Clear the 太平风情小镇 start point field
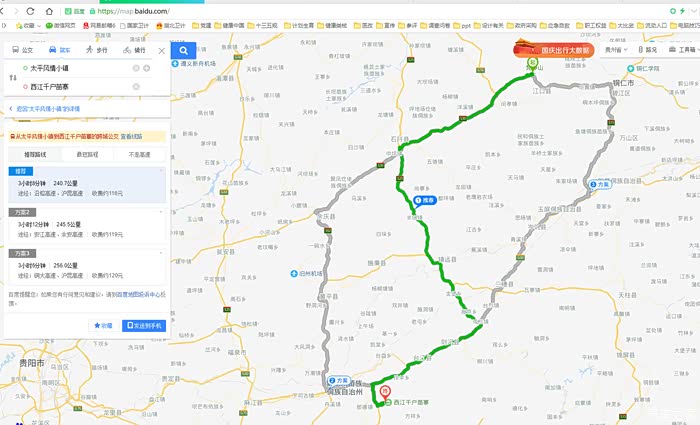 (x=136, y=68)
